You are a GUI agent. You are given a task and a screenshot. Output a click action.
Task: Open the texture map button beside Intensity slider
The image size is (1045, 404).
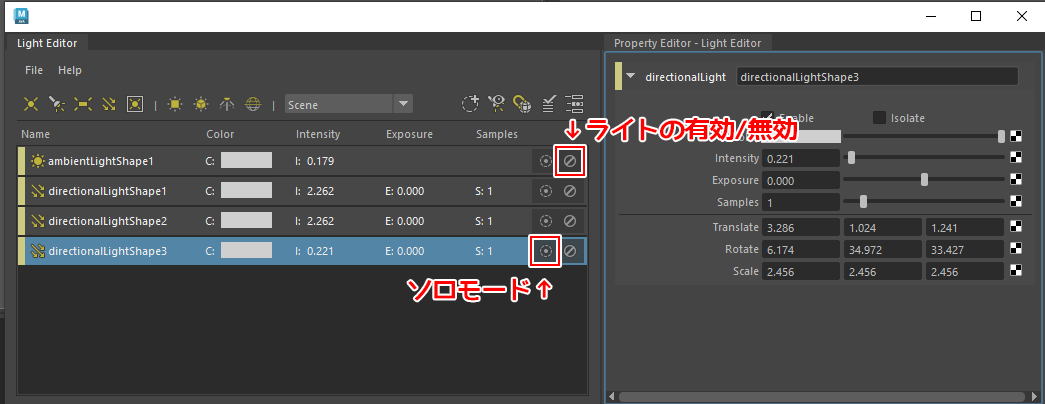[x=1017, y=158]
